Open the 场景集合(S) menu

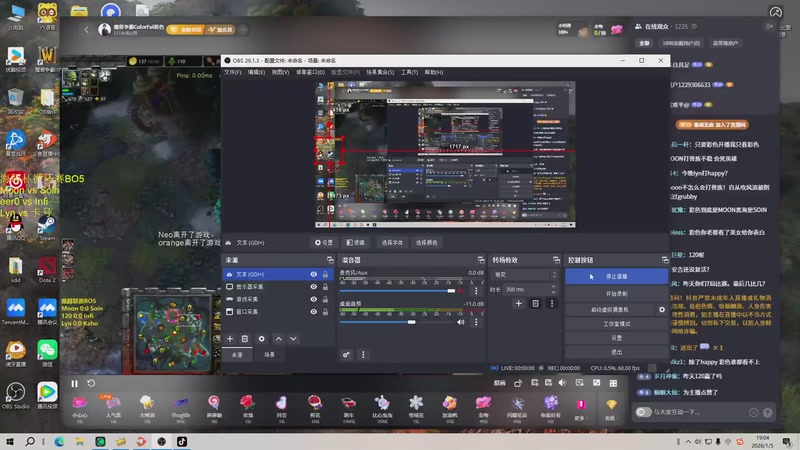pyautogui.click(x=380, y=72)
